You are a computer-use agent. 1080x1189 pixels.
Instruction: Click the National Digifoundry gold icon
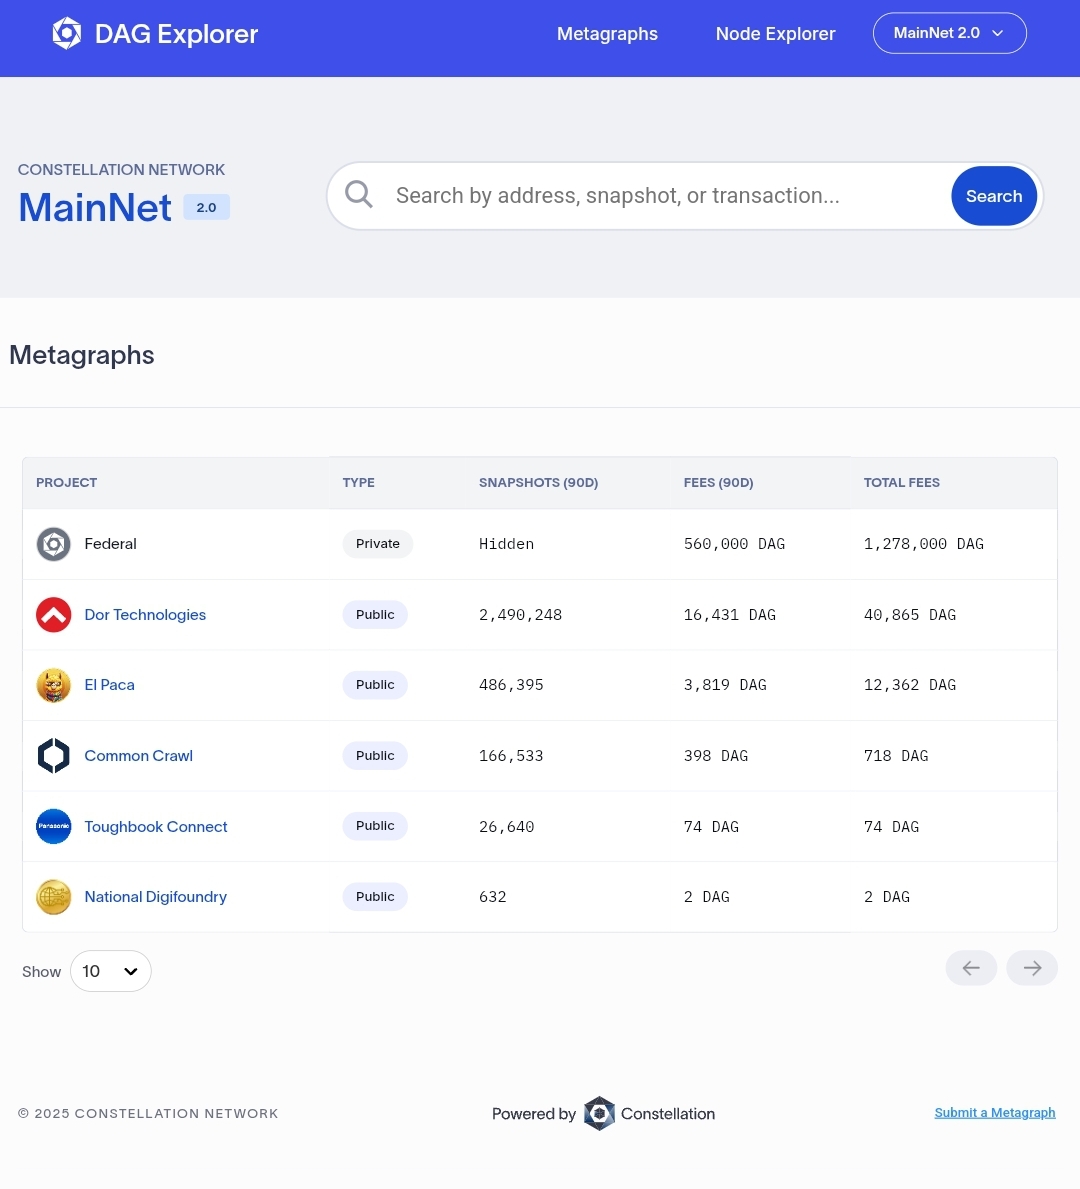(54, 896)
